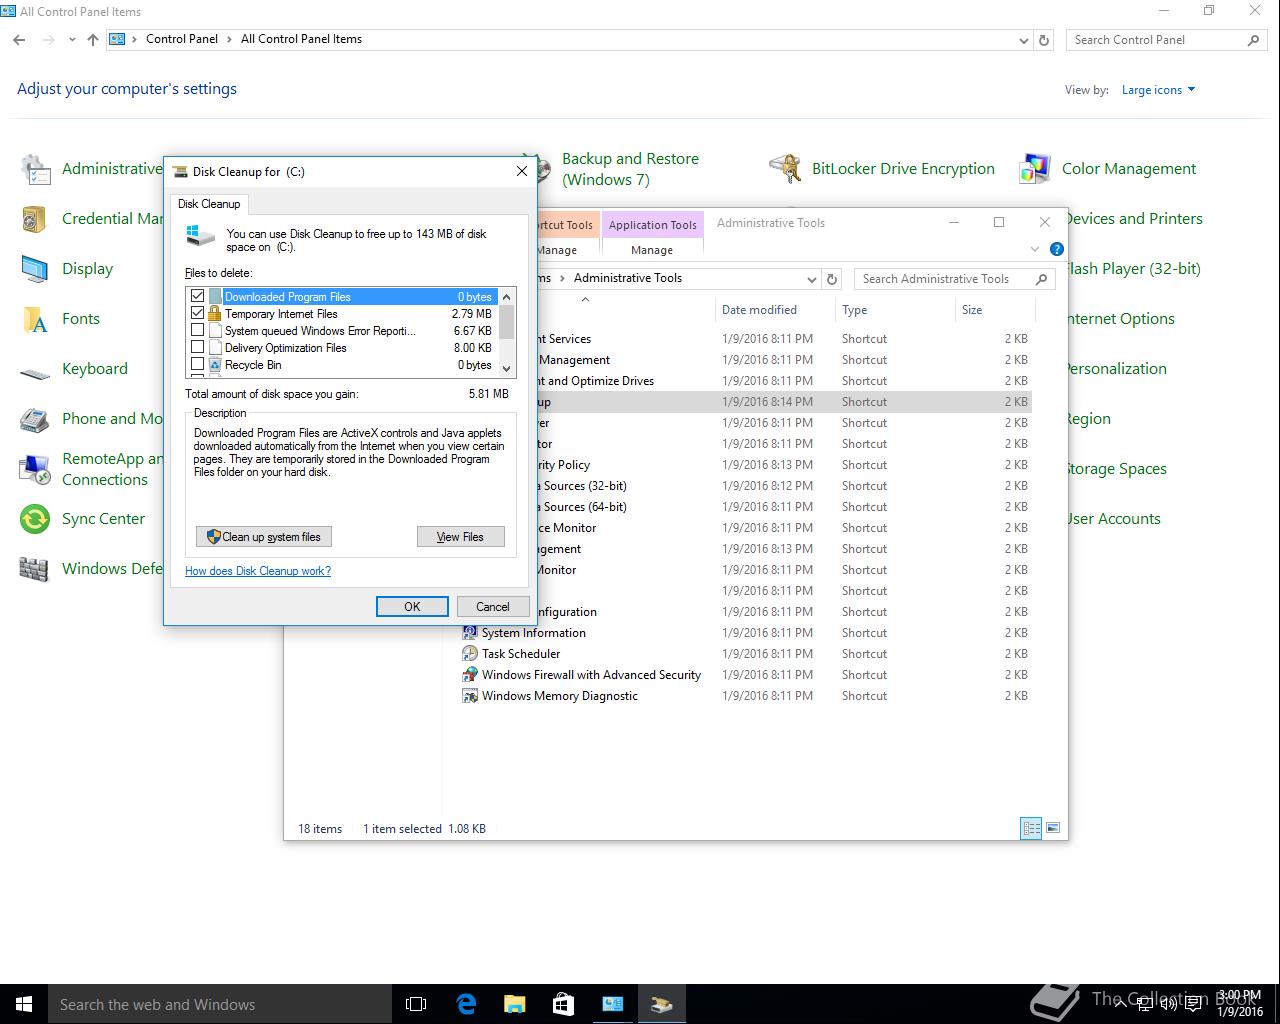
Task: Click Task Scheduler clock icon
Action: pos(469,653)
